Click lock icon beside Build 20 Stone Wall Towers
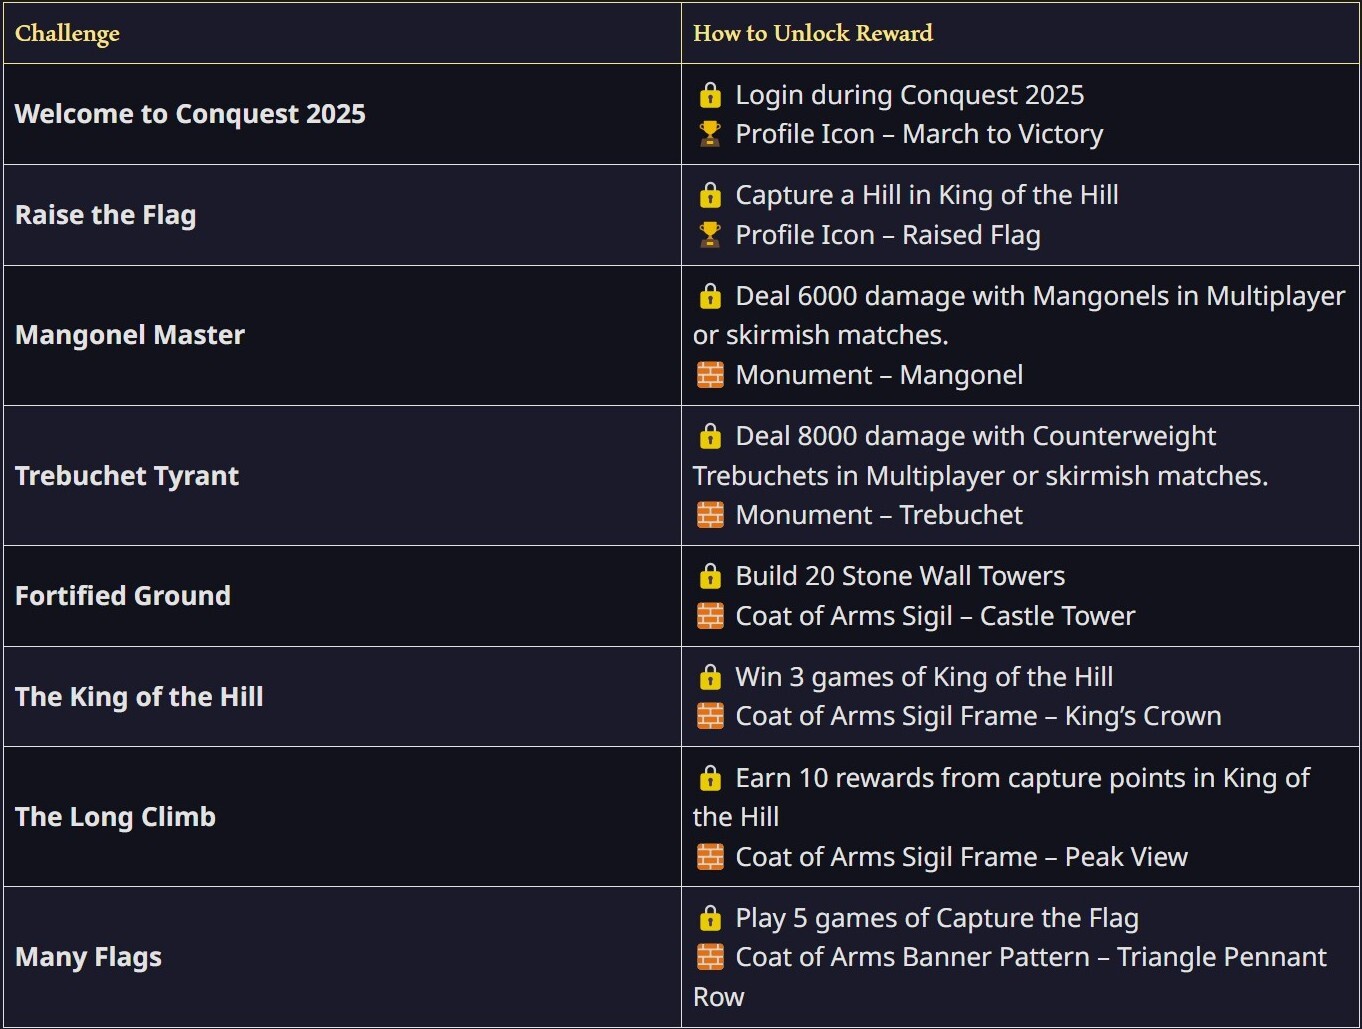 click(x=710, y=577)
